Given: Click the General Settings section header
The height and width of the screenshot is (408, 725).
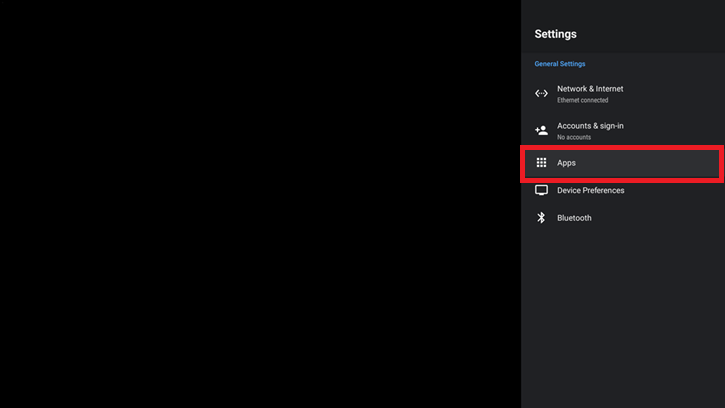Looking at the screenshot, I should tap(560, 64).
